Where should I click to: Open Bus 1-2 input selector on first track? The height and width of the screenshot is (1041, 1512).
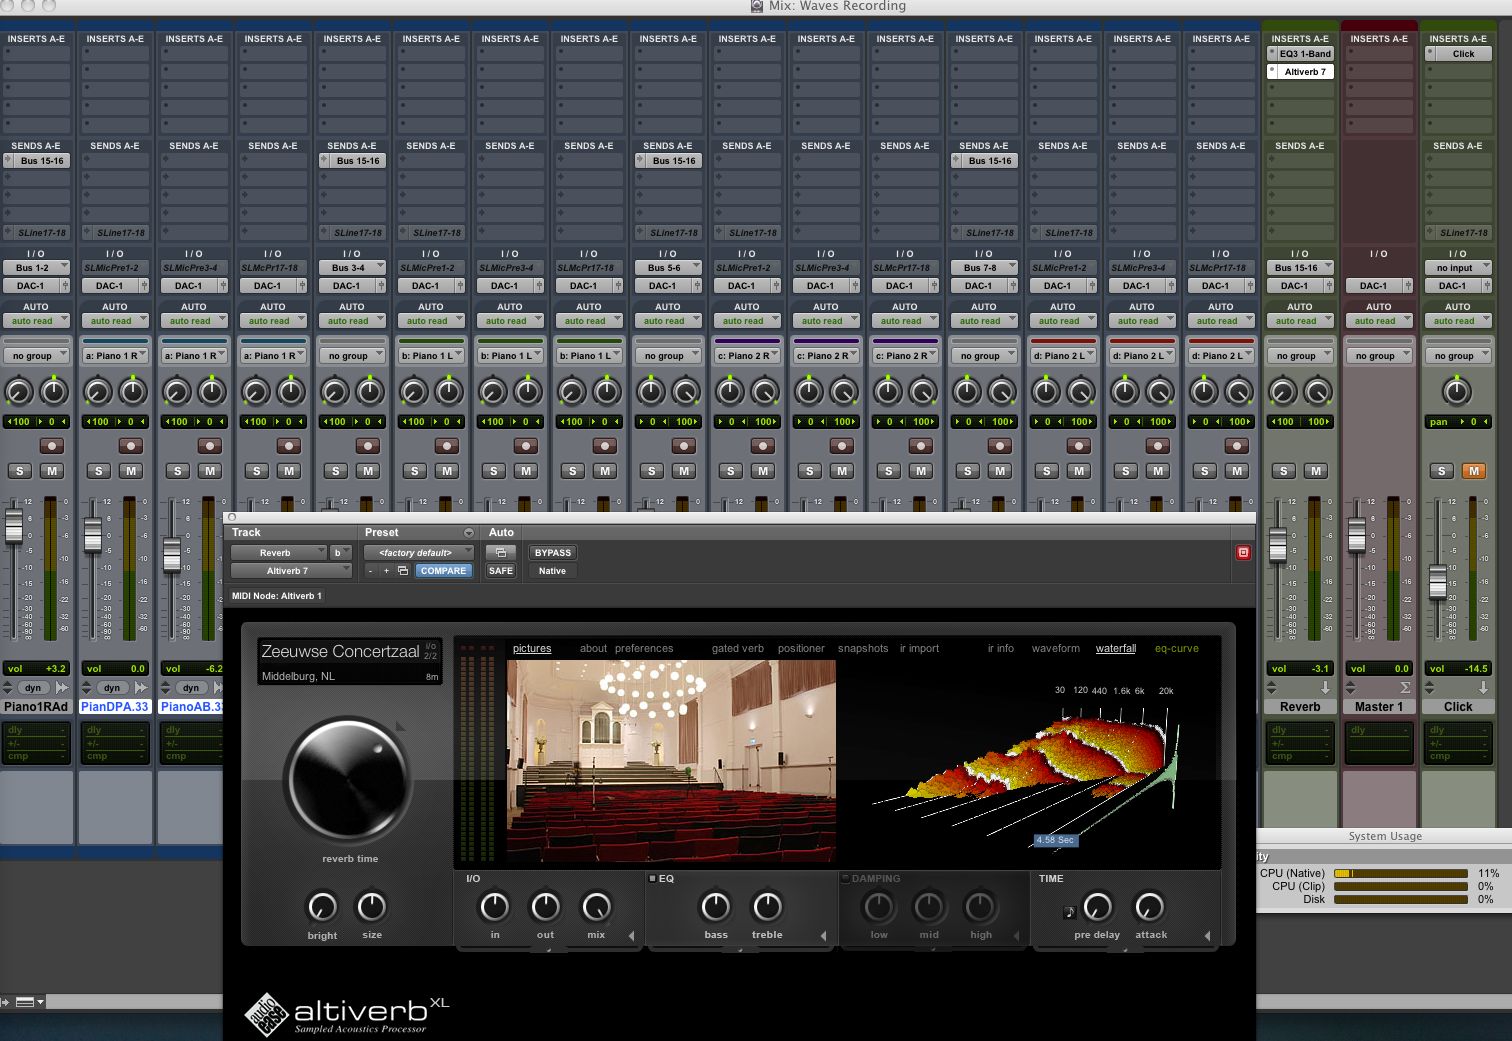(36, 267)
